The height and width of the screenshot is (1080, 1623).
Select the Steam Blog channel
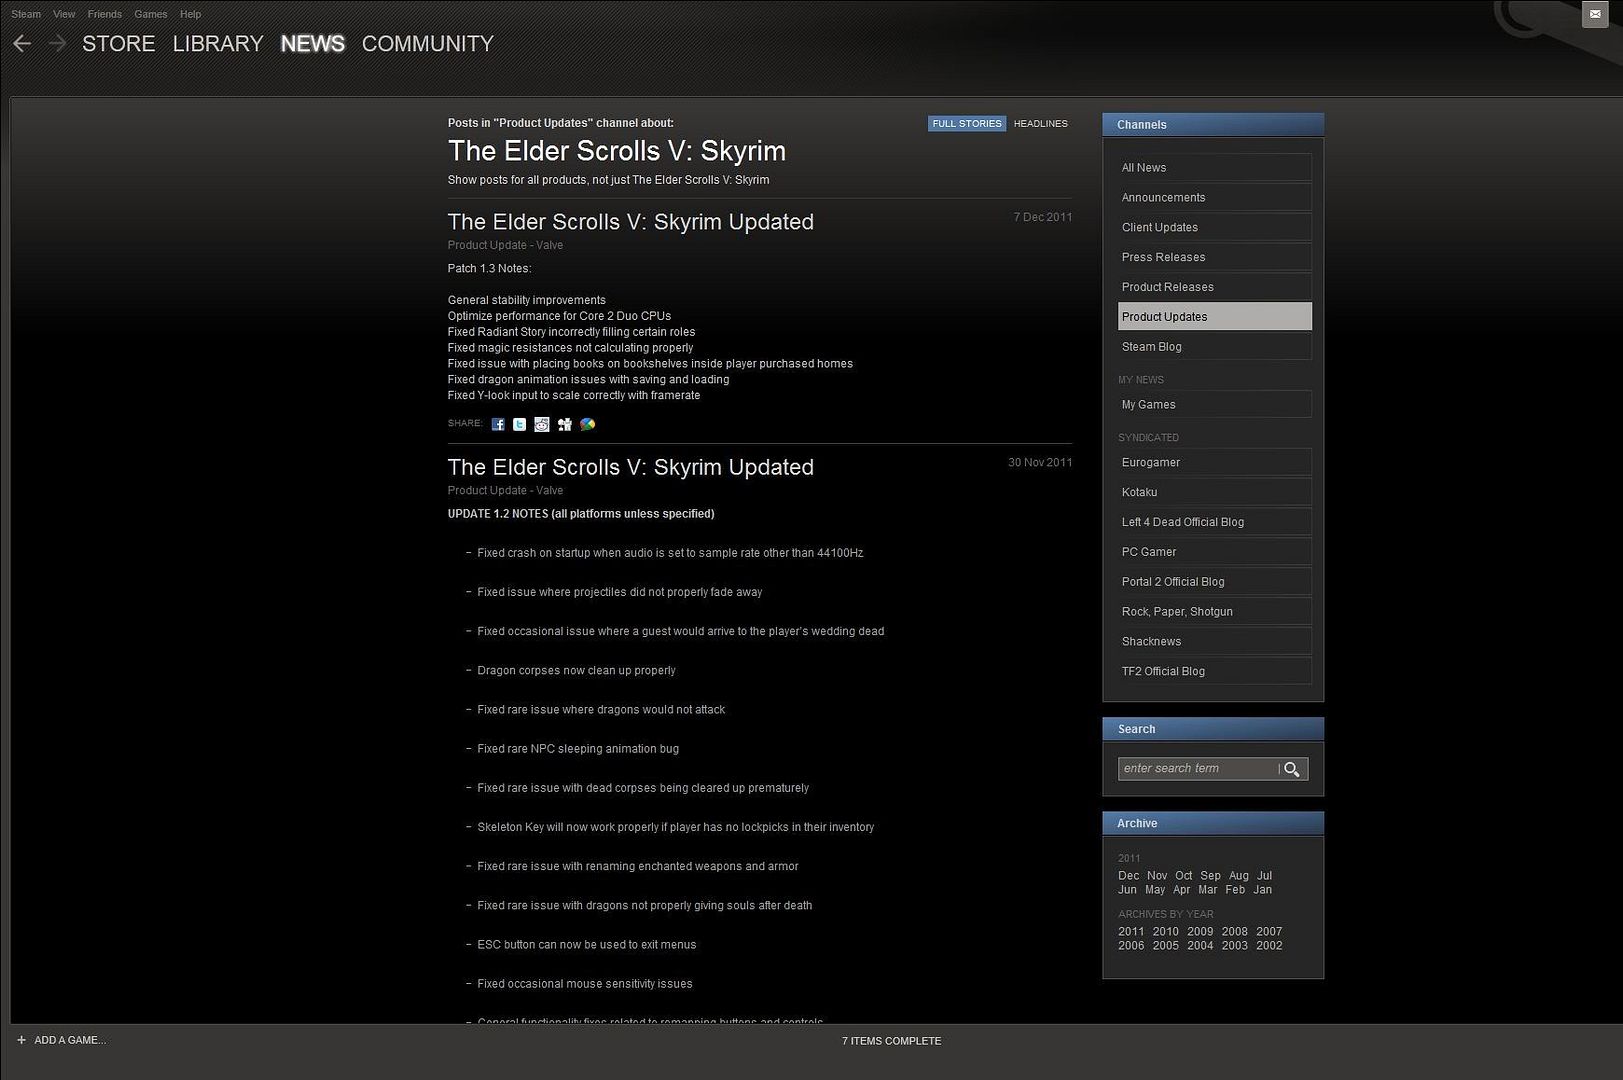[x=1215, y=346]
